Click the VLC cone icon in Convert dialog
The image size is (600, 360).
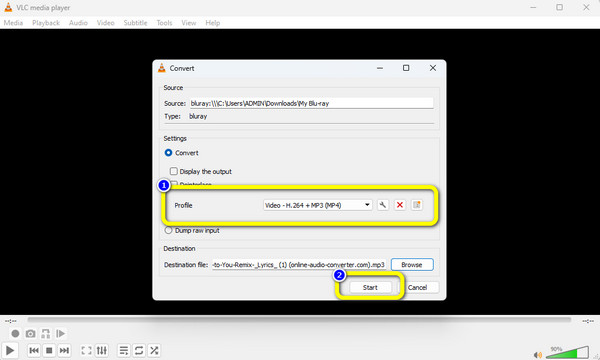point(162,68)
